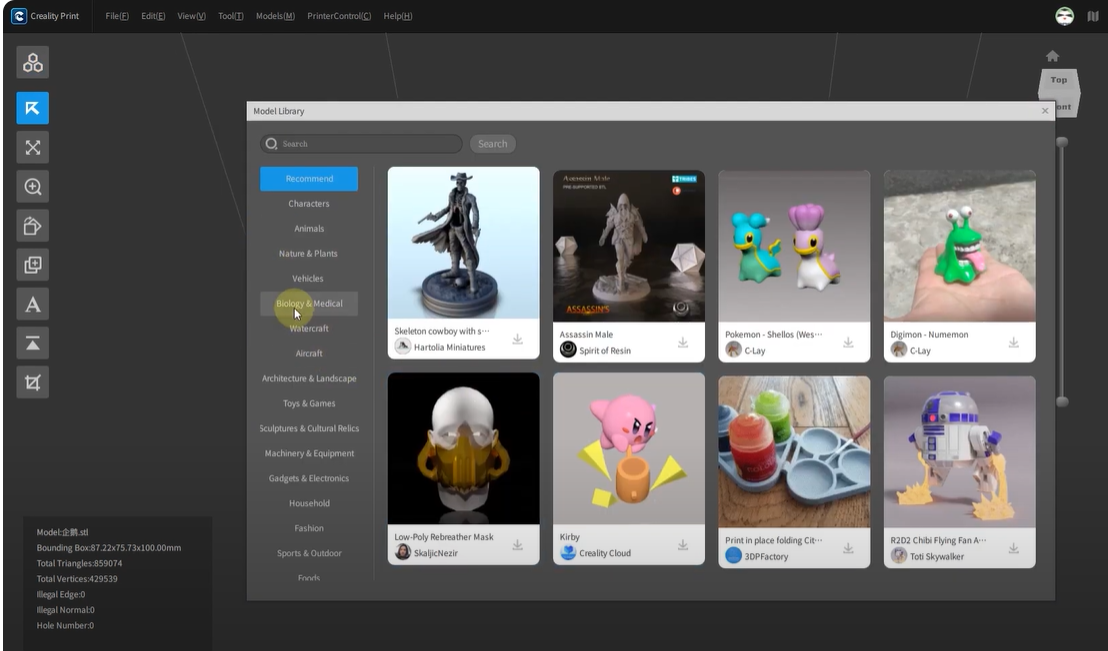Click author Toti Skywalker
Viewport: 1108px width, 651px height.
point(936,557)
